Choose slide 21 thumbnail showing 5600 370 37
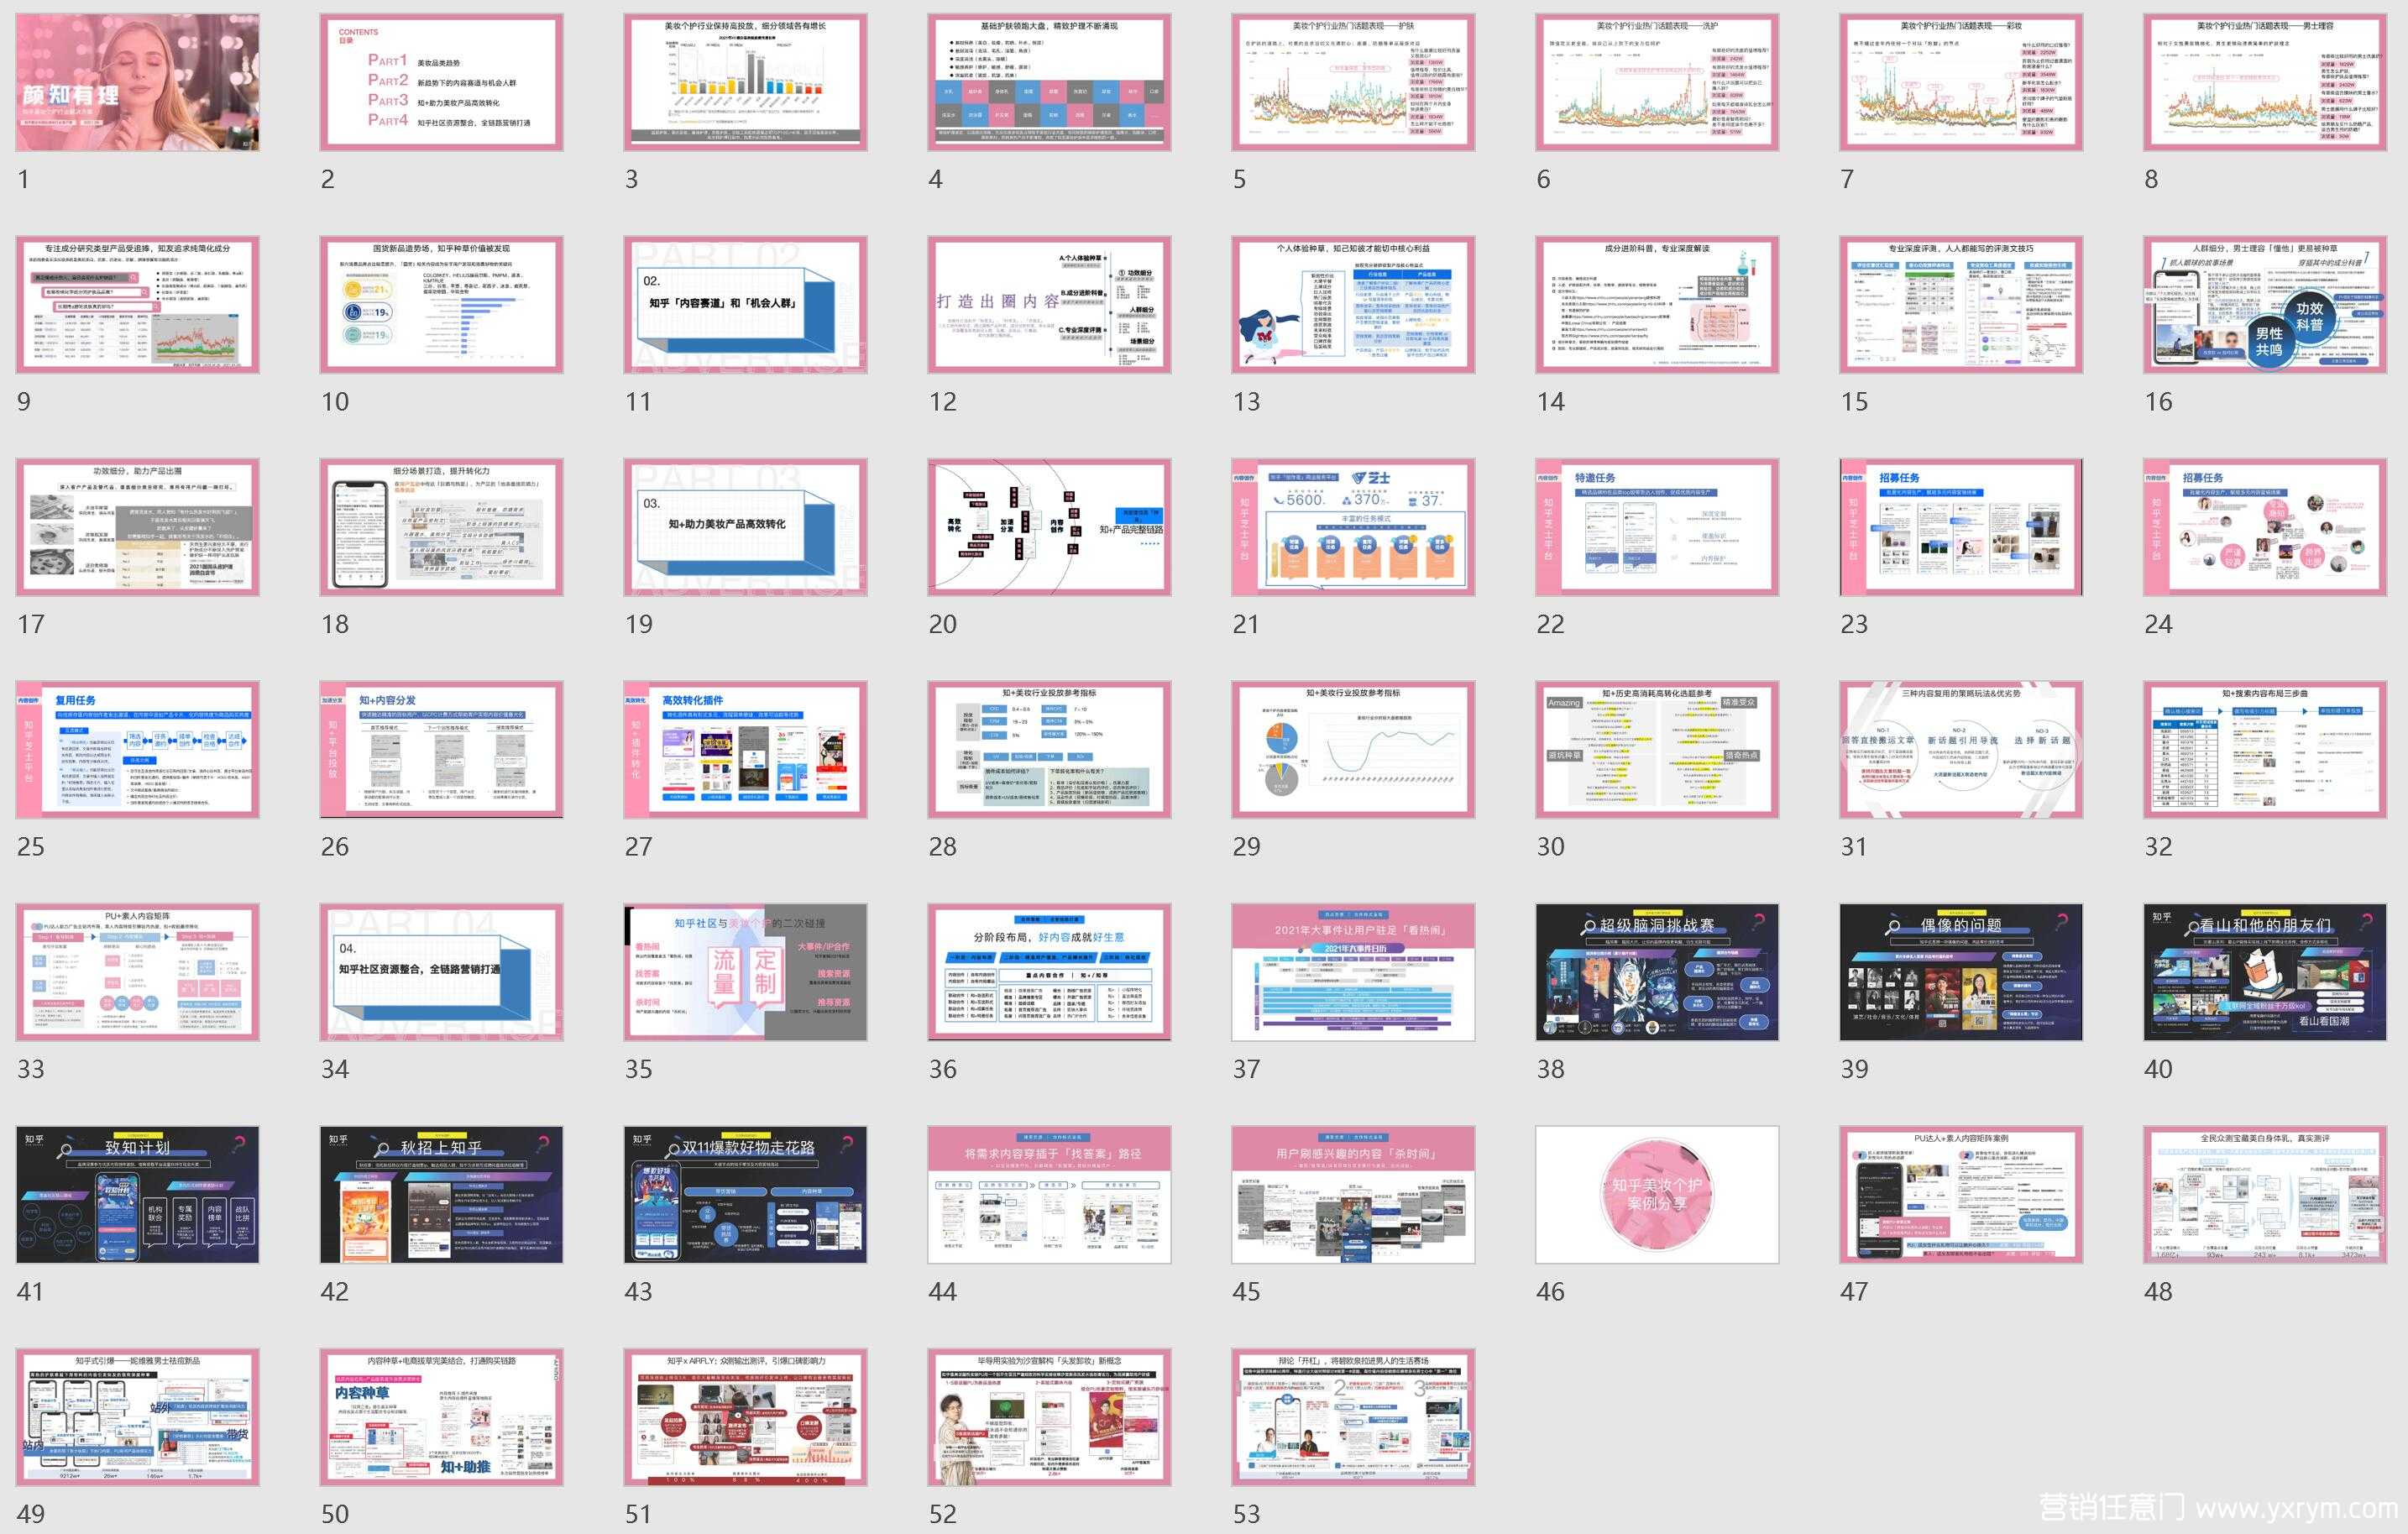Viewport: 2408px width, 1534px height. tap(1353, 528)
